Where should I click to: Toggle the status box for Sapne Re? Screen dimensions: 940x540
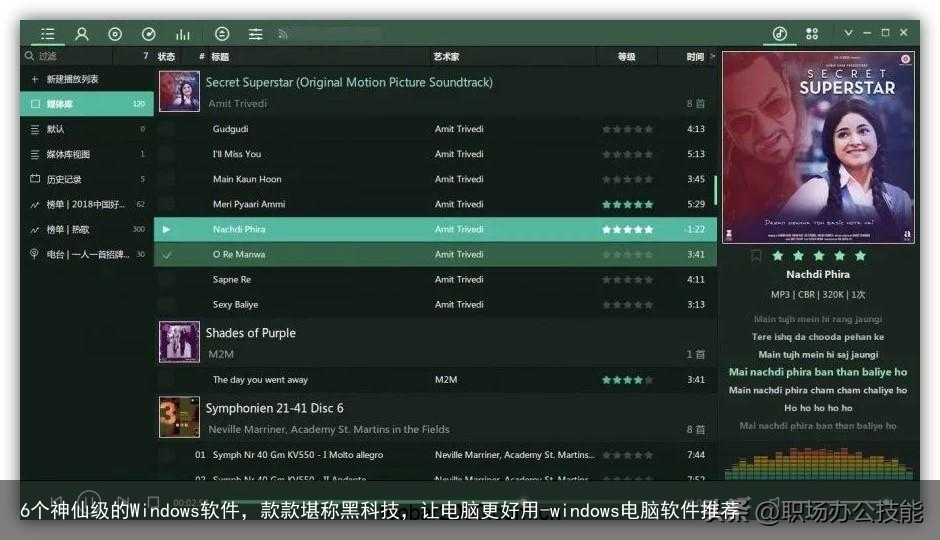tap(167, 280)
